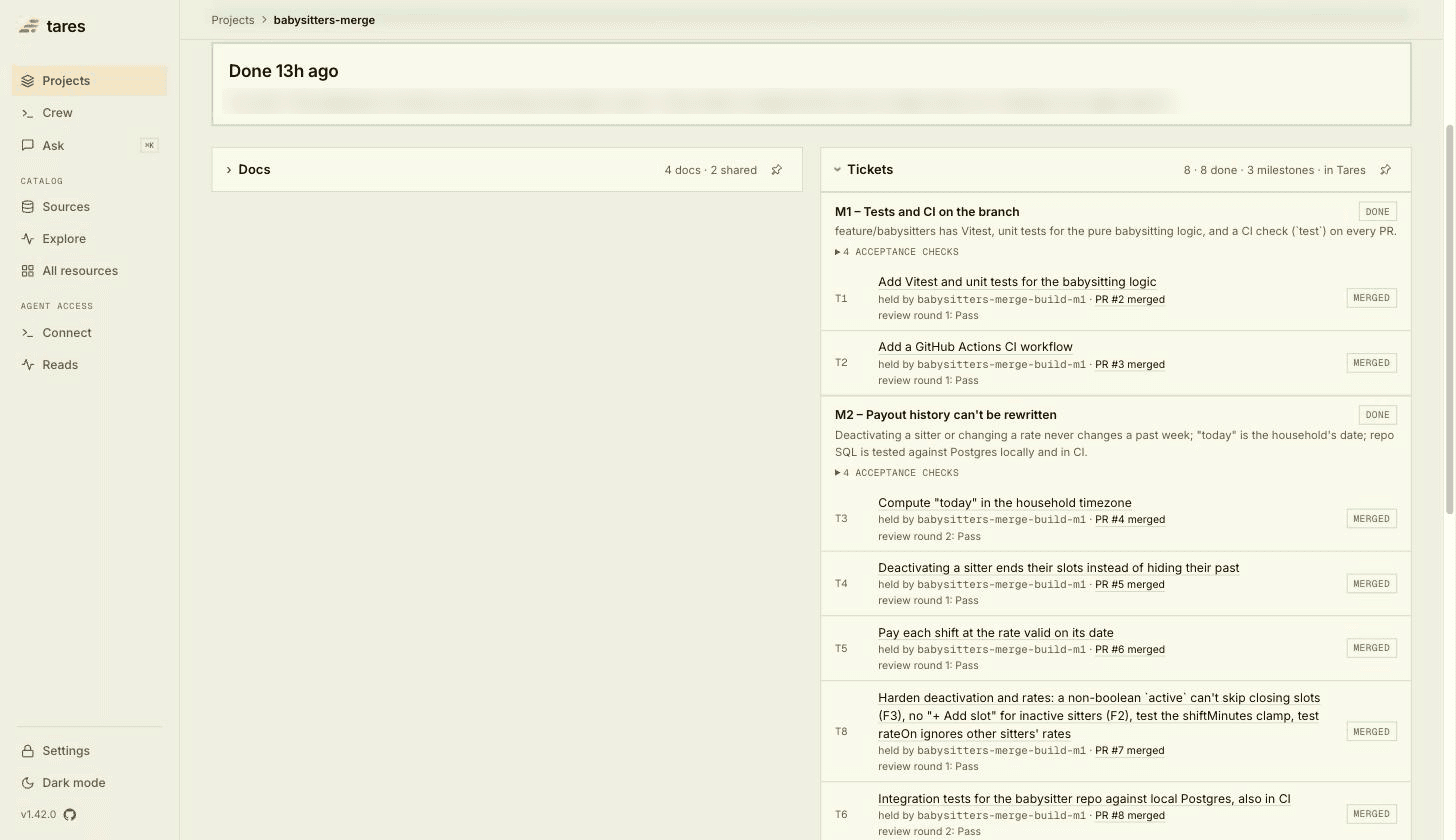Image resolution: width=1456 pixels, height=840 pixels.
Task: Click the ⌘K shortcut badge next to Ask
Action: click(149, 146)
